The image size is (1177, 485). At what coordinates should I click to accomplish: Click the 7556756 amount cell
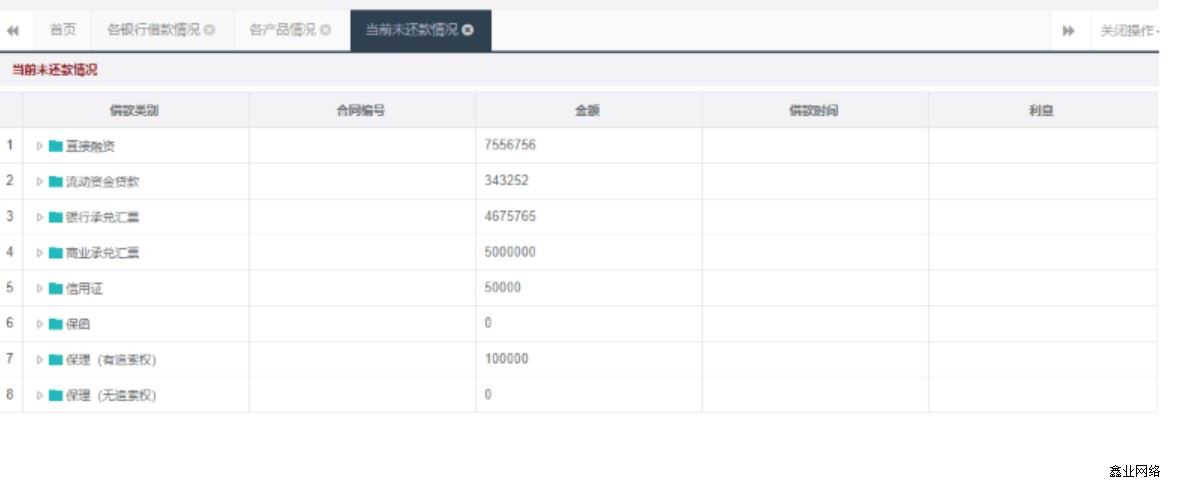[510, 146]
